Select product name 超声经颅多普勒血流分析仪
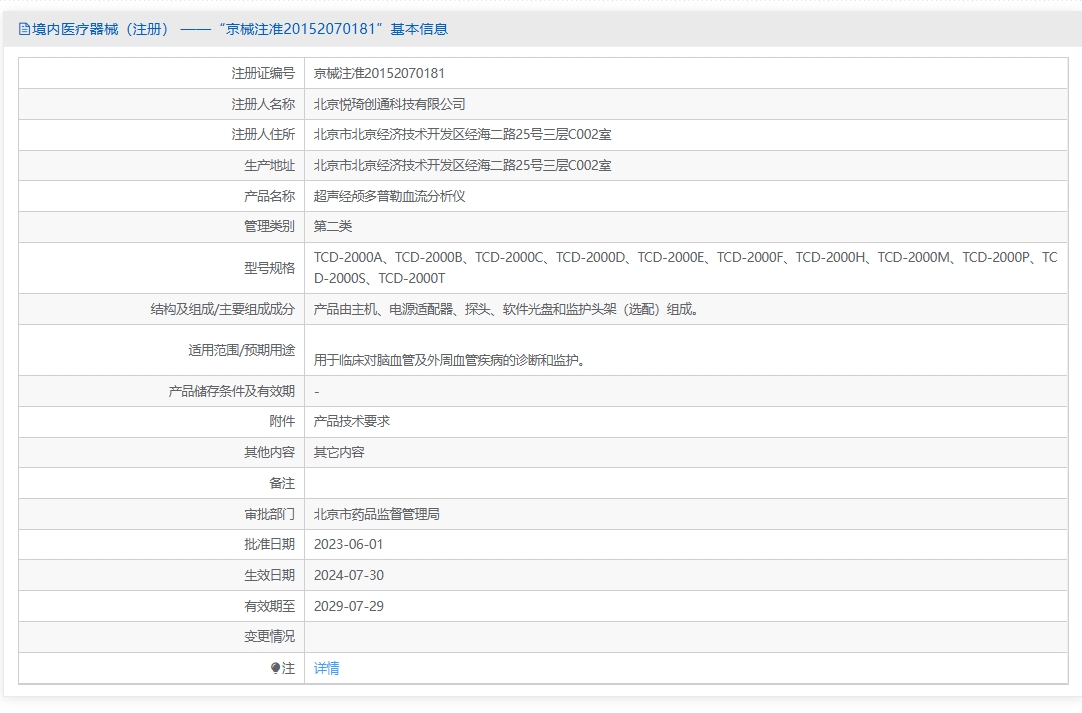Image resolution: width=1082 pixels, height=713 pixels. [389, 196]
